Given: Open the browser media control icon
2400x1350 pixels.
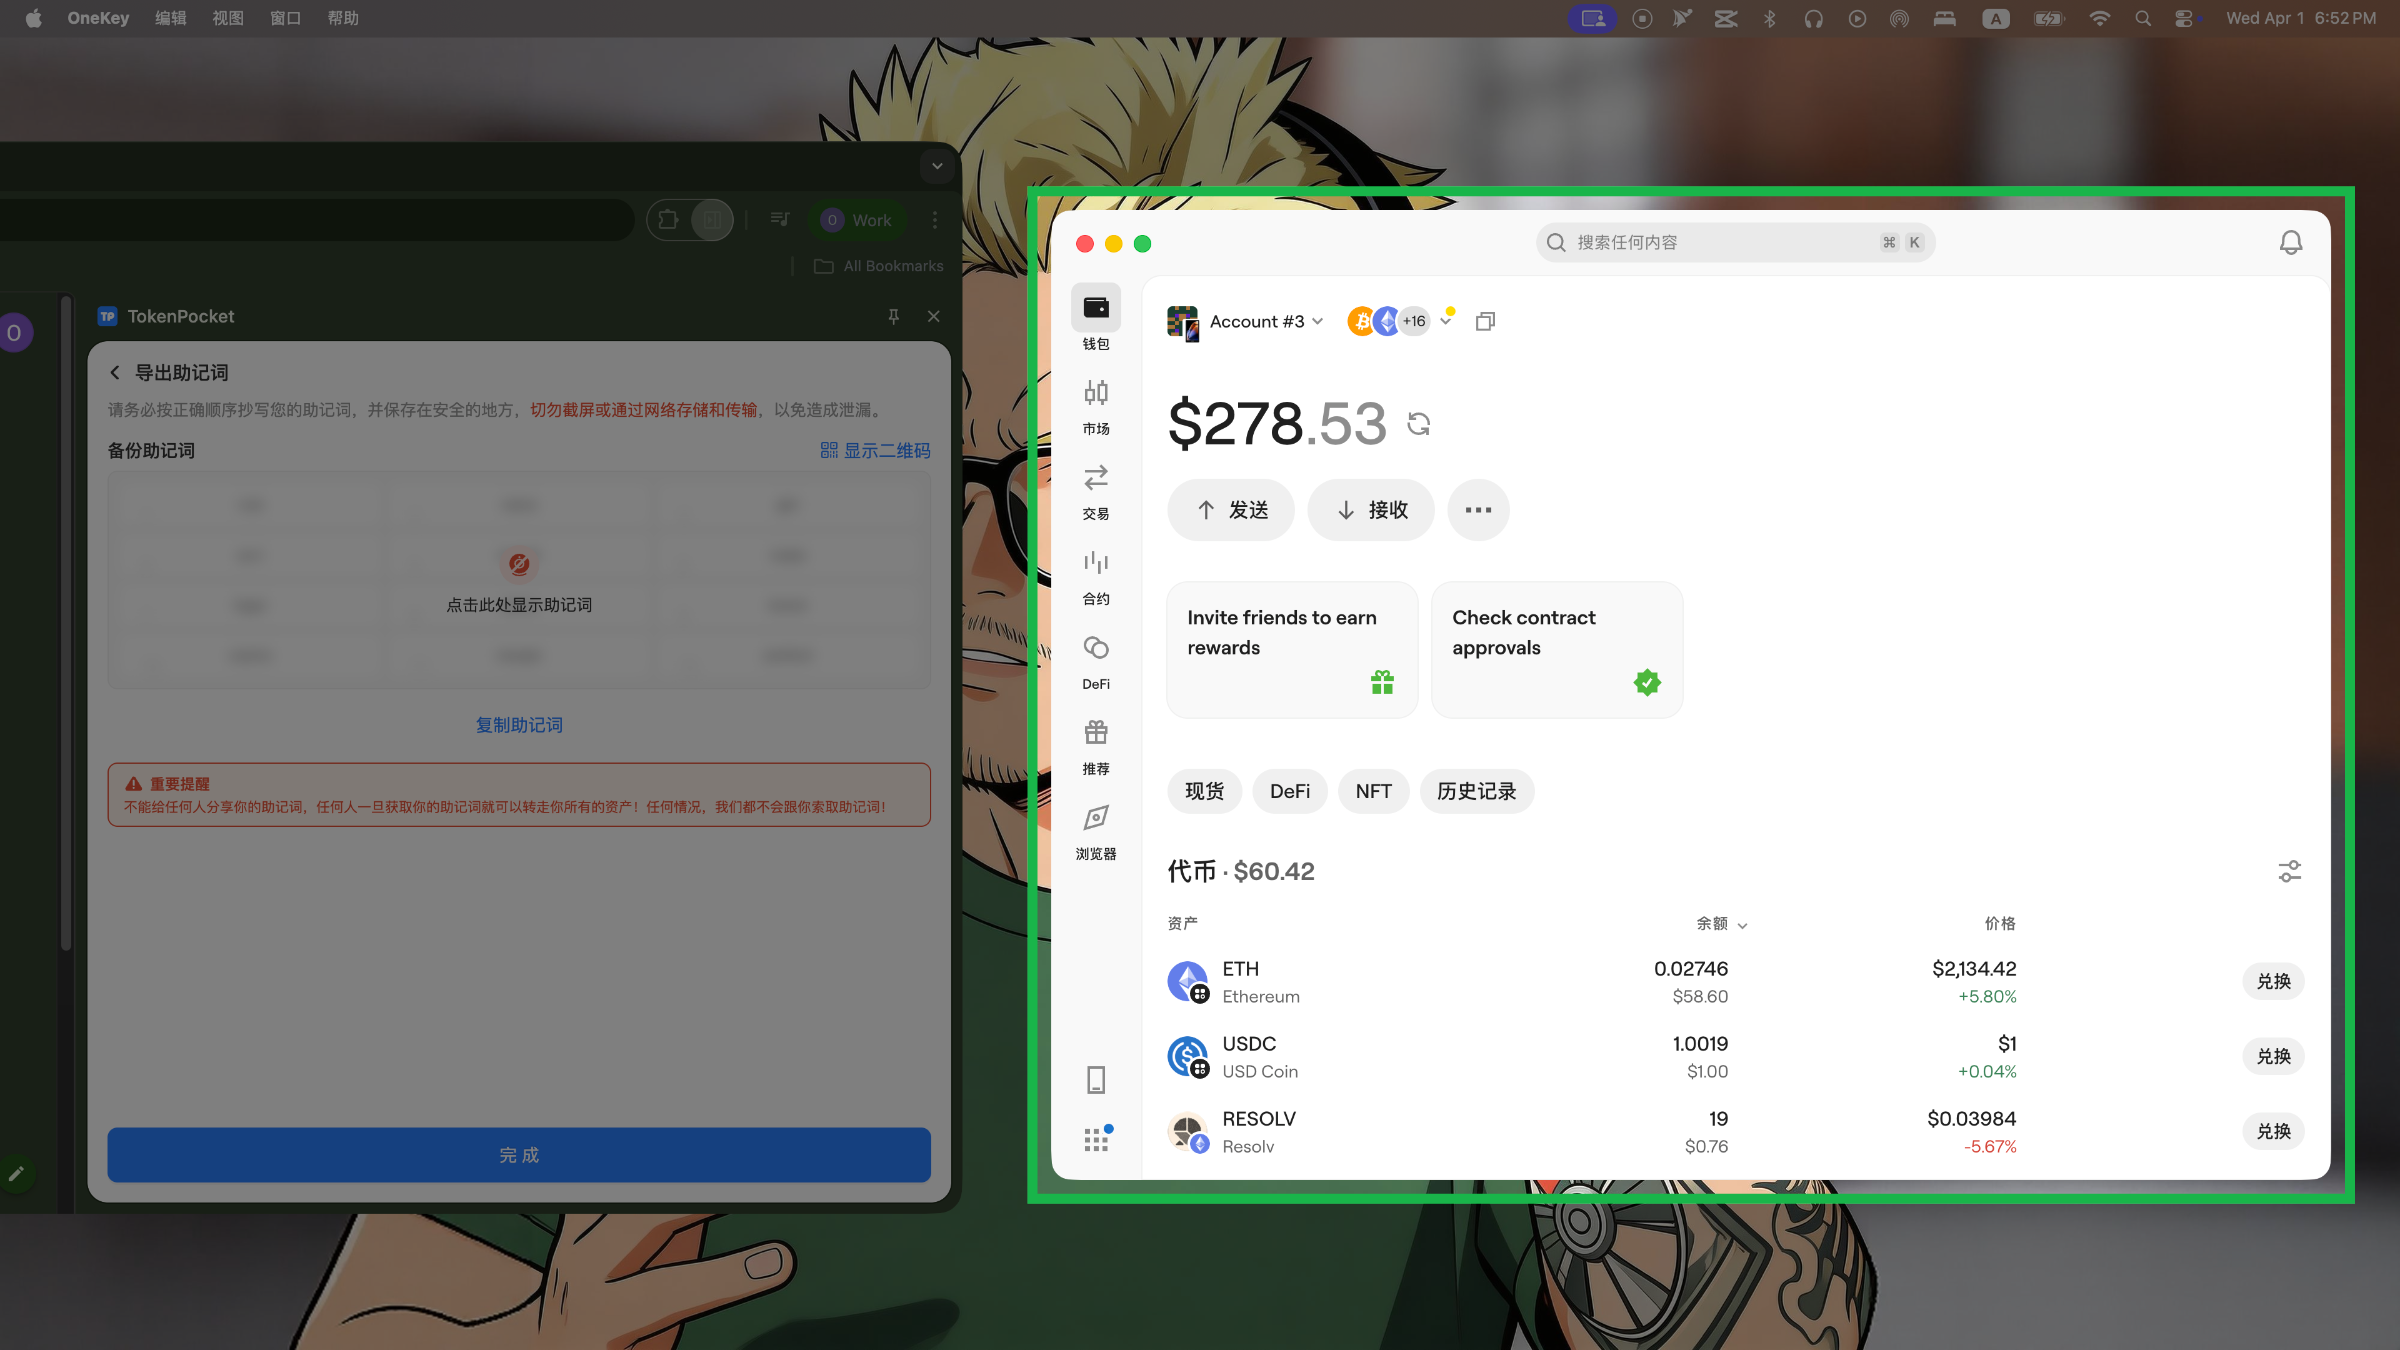Looking at the screenshot, I should tap(780, 220).
